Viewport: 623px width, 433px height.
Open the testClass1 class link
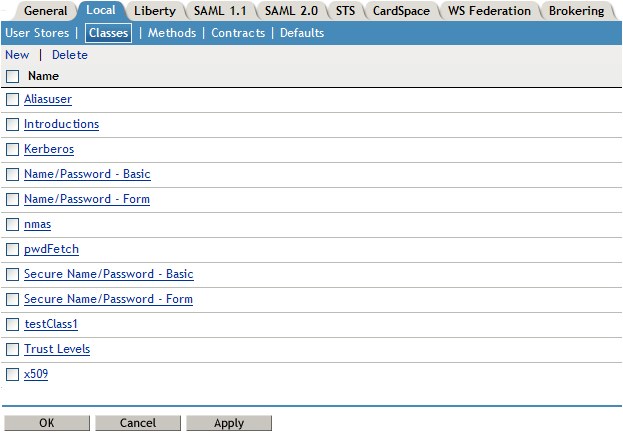click(x=51, y=324)
